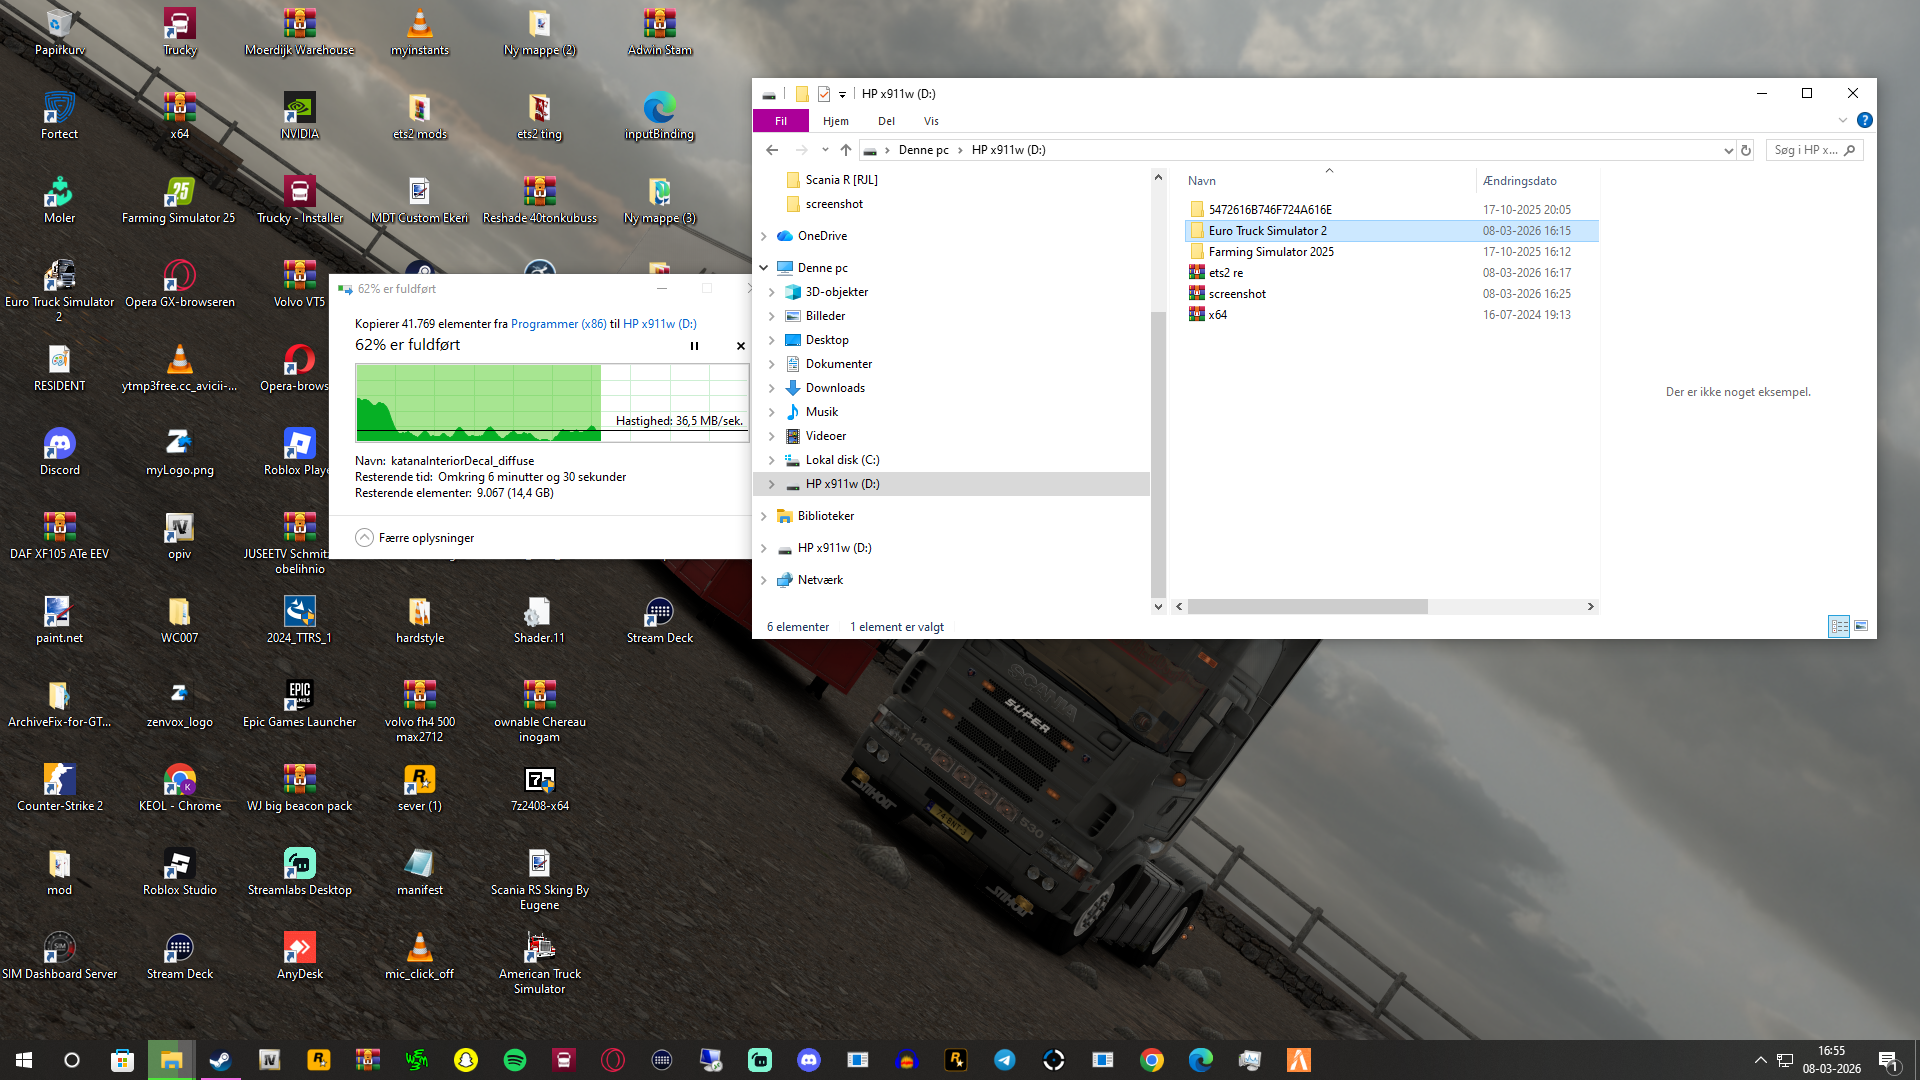Pause the file copy operation
The image size is (1920, 1080).
pyautogui.click(x=694, y=346)
